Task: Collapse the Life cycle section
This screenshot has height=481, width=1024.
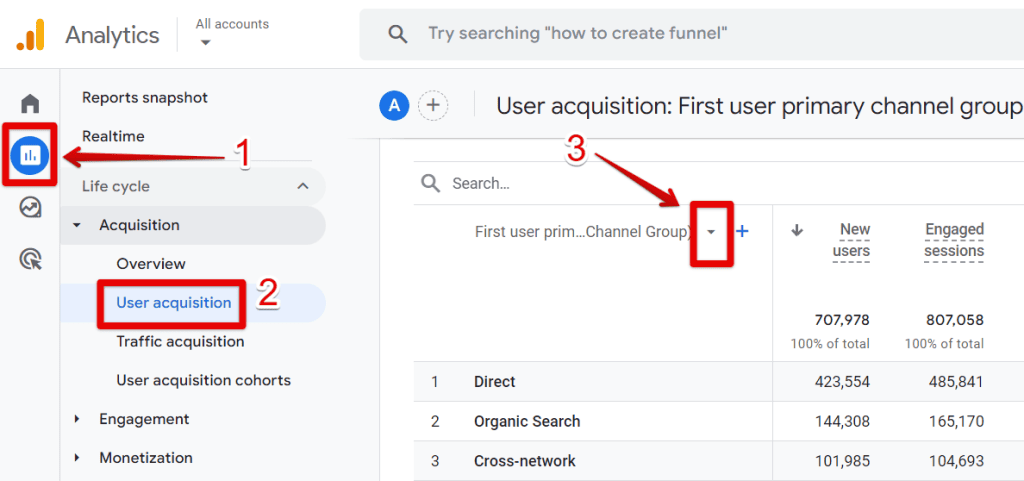Action: pyautogui.click(x=303, y=186)
